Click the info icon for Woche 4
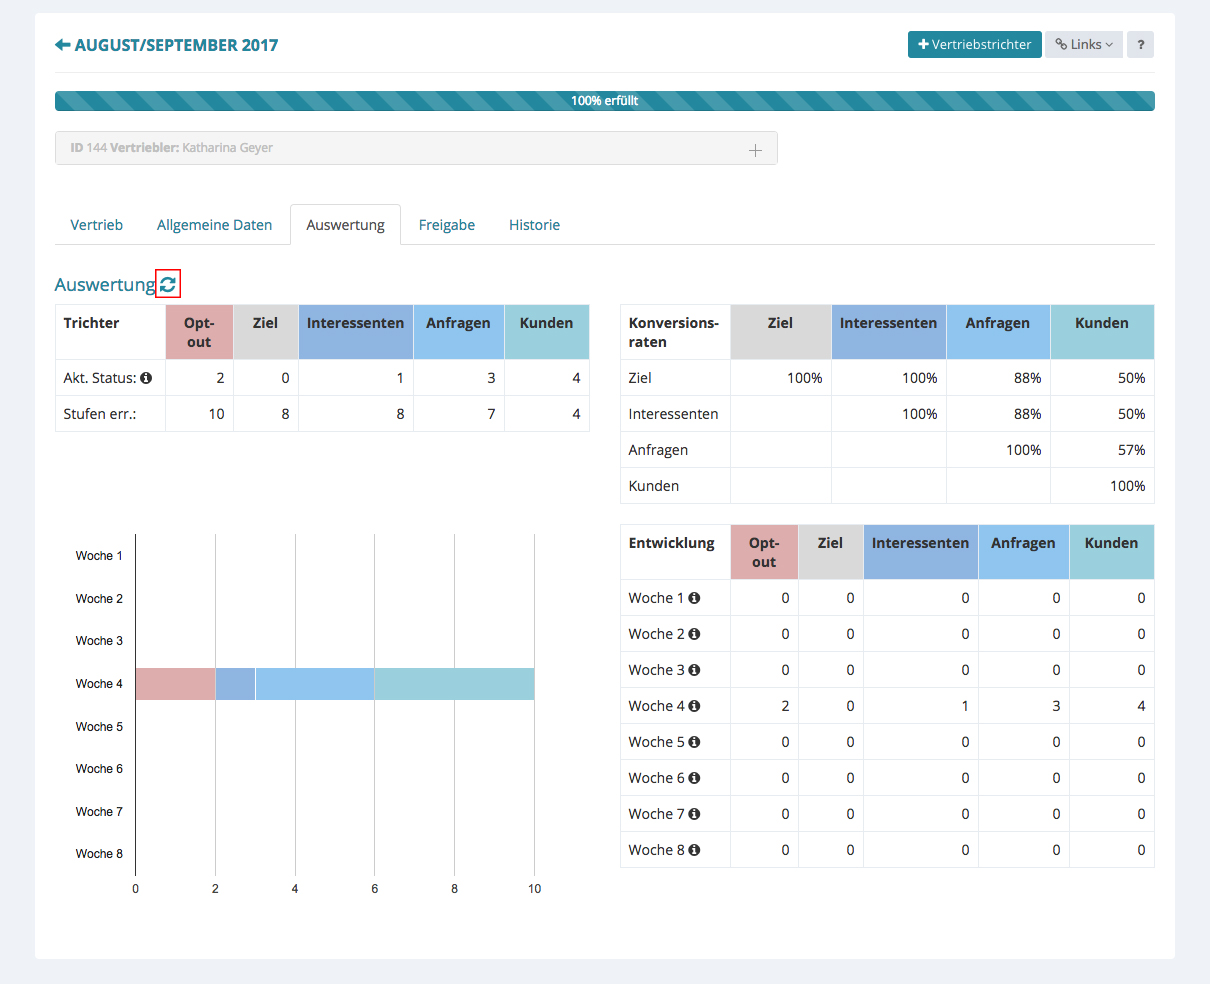1210x984 pixels. [694, 706]
